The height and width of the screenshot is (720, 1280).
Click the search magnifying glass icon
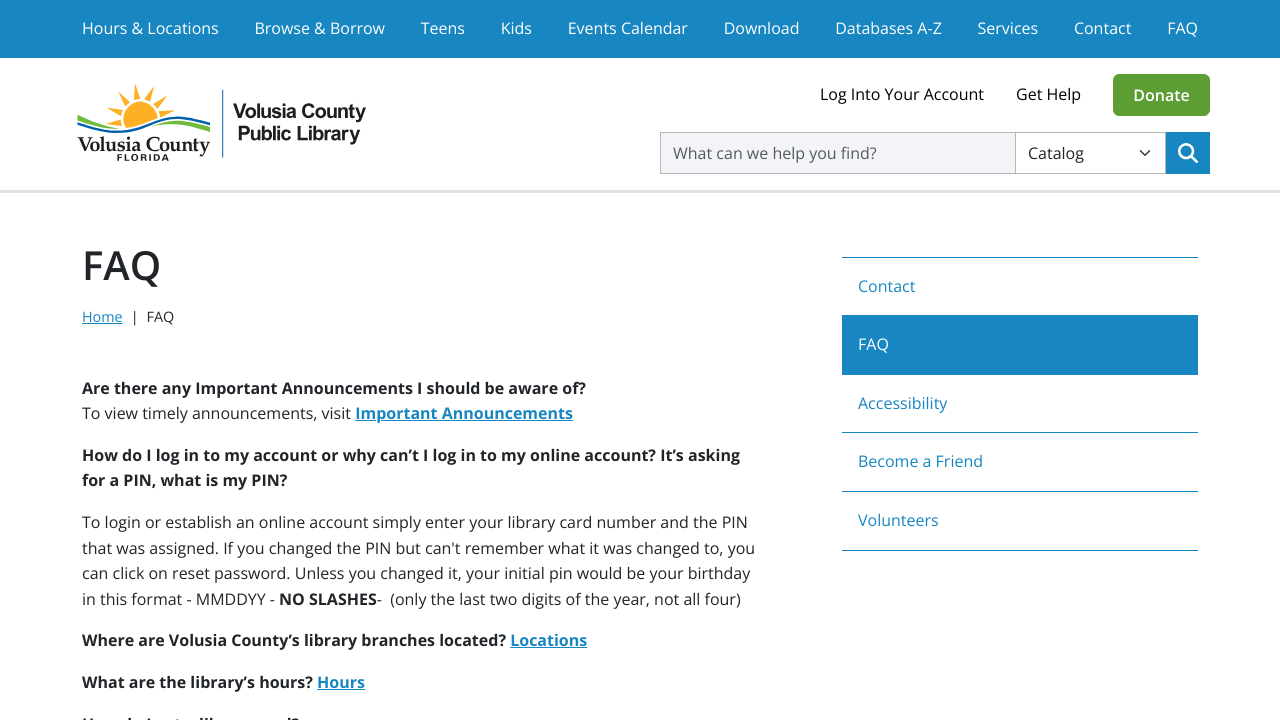[1187, 152]
